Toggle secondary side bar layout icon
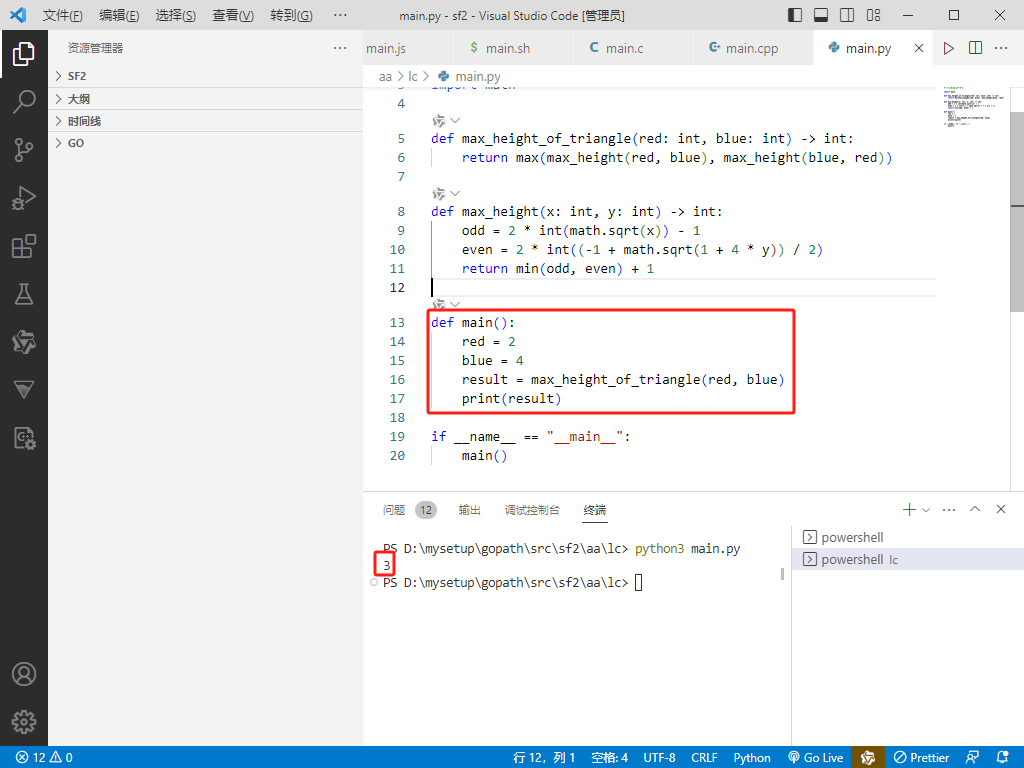The height and width of the screenshot is (768, 1024). pos(847,15)
